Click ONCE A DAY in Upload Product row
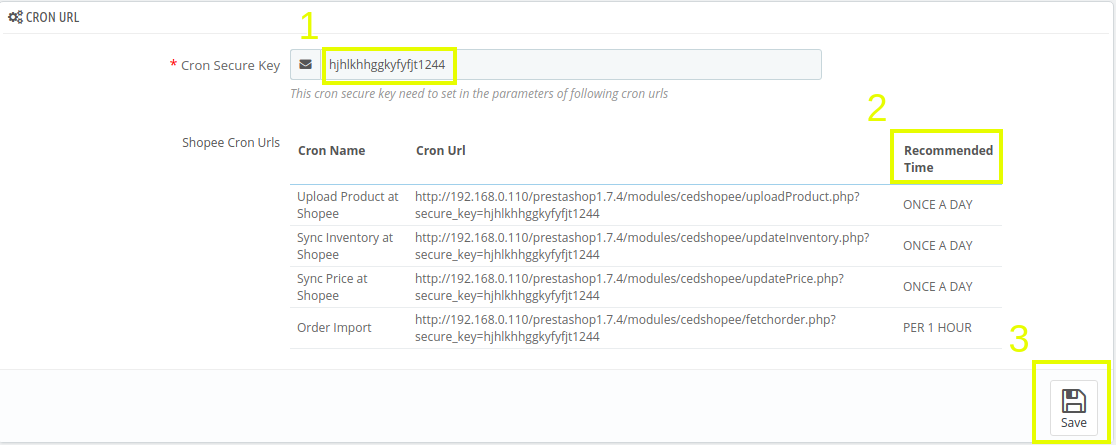Image resolution: width=1116 pixels, height=445 pixels. tap(937, 205)
